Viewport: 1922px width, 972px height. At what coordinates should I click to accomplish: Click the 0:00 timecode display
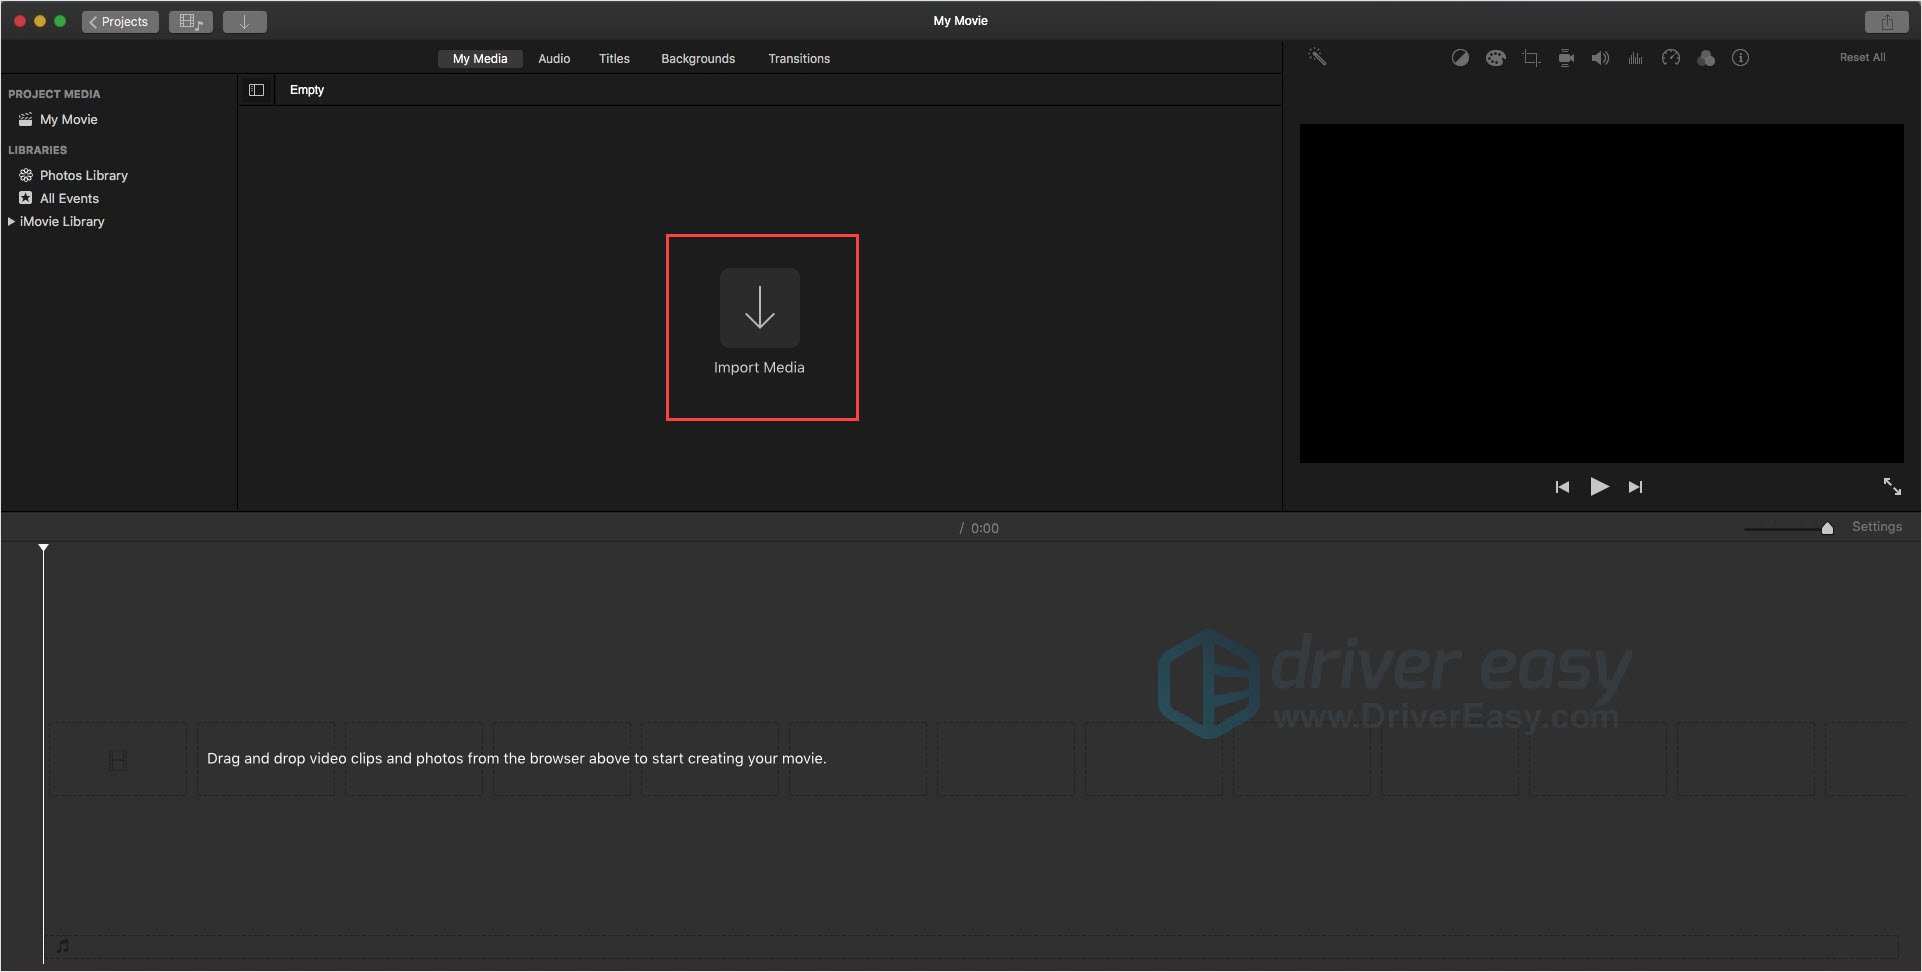(x=985, y=528)
